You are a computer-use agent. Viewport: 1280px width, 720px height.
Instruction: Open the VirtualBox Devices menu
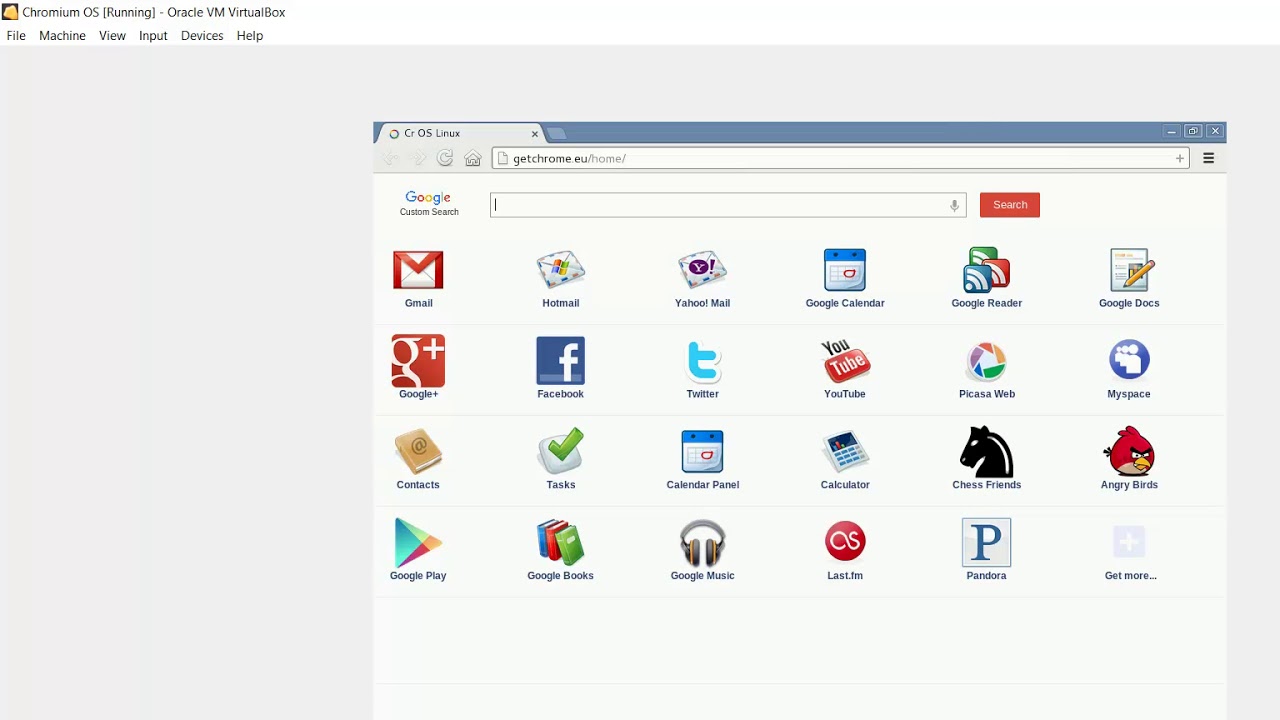click(x=202, y=35)
